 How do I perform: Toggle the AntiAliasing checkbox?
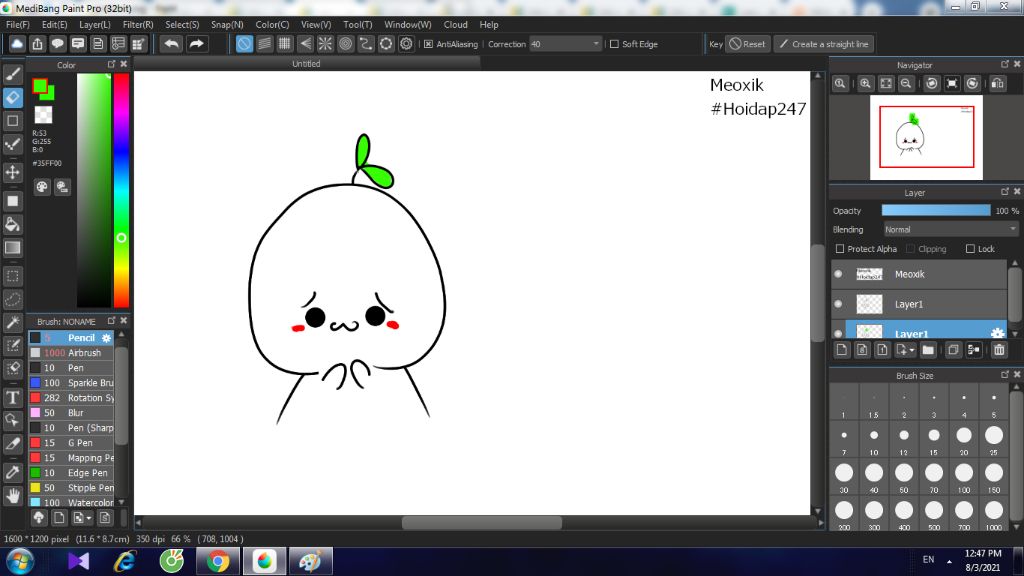(428, 44)
